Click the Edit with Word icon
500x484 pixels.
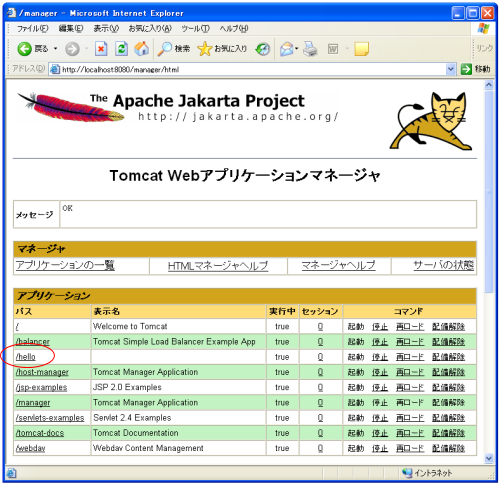(333, 49)
